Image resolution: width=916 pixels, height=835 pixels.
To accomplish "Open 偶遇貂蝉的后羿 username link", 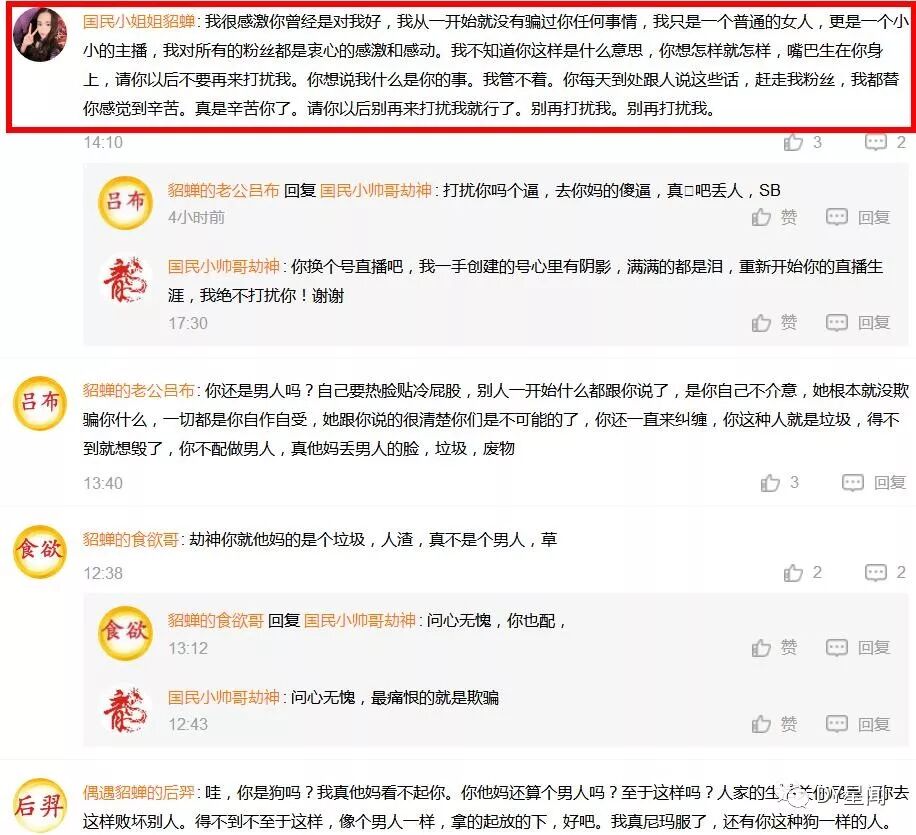I will tap(138, 792).
